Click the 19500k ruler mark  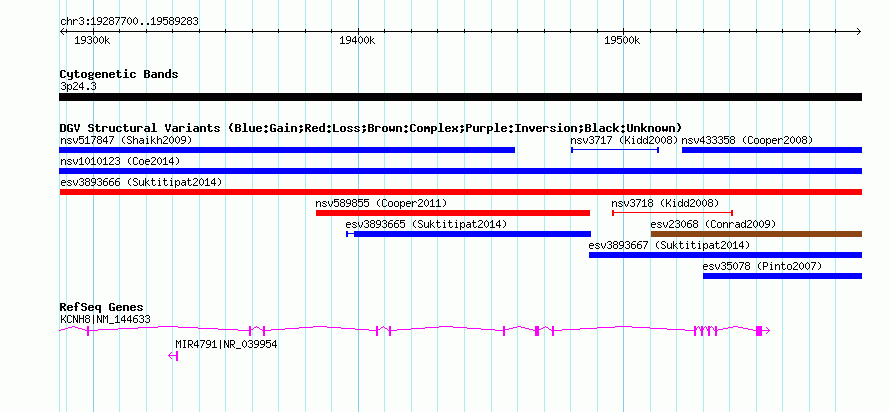pyautogui.click(x=622, y=41)
